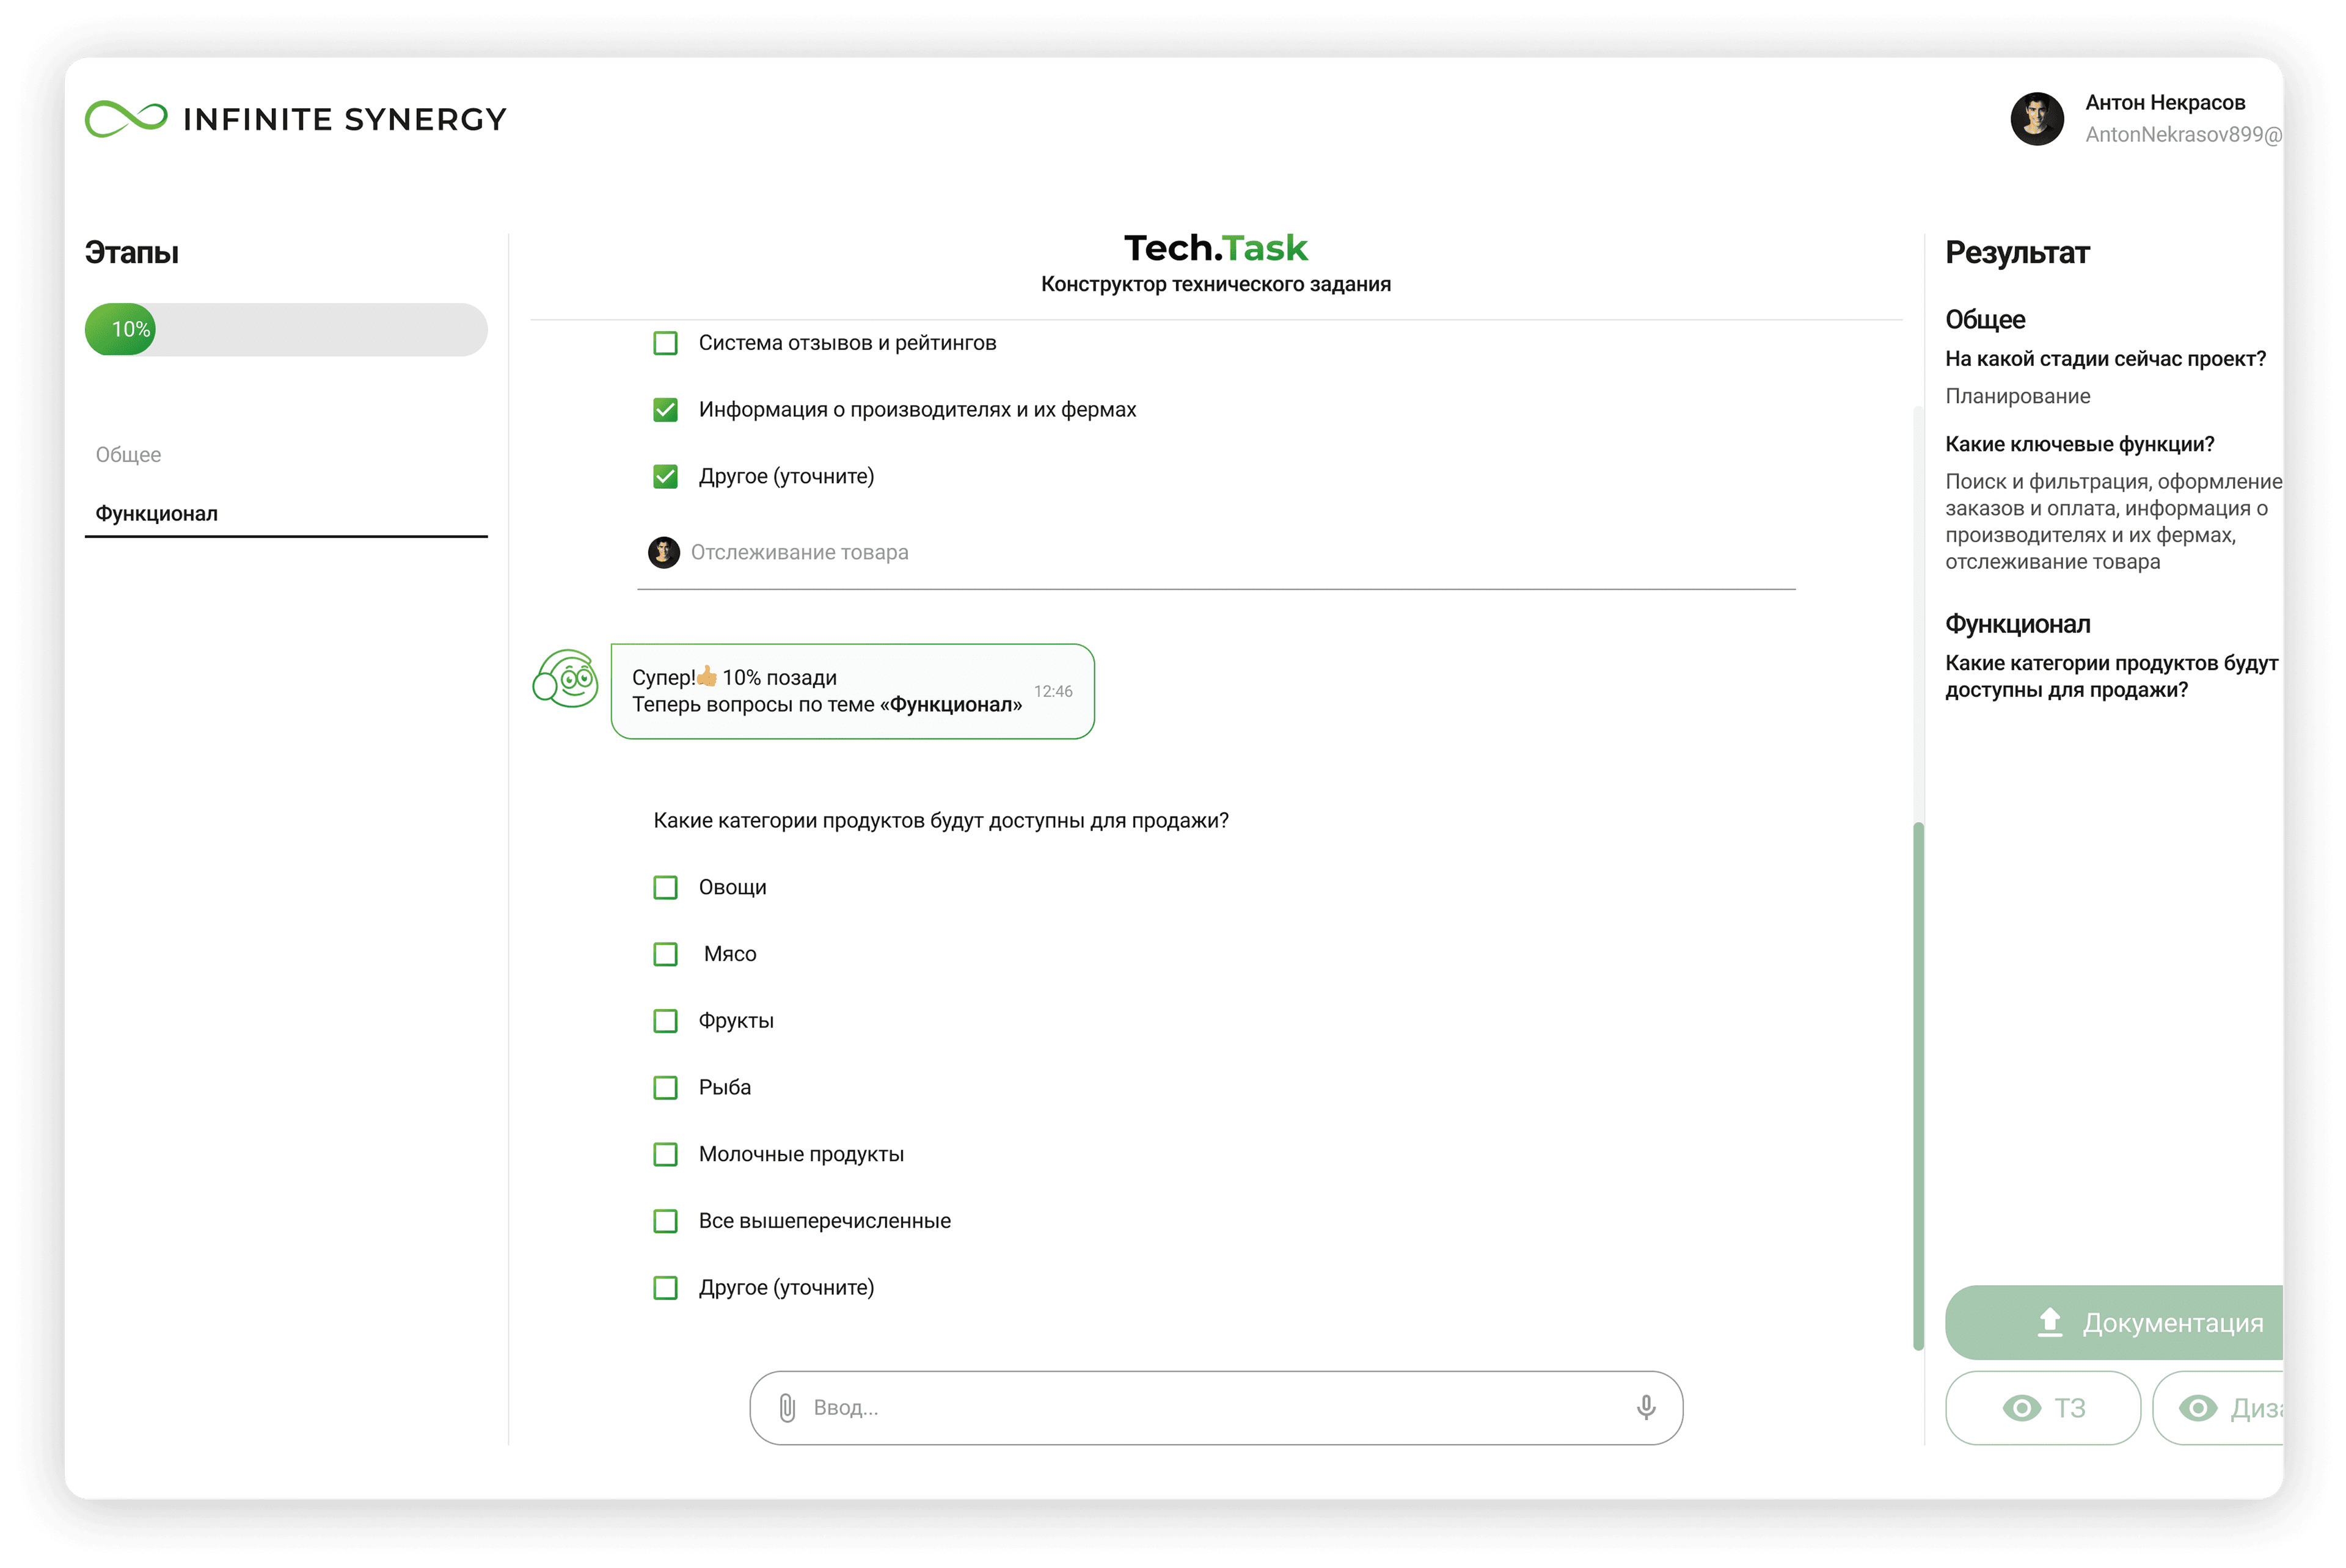Click the upload arrow icon on Документация
The width and height of the screenshot is (2346, 1568).
pos(2049,1322)
